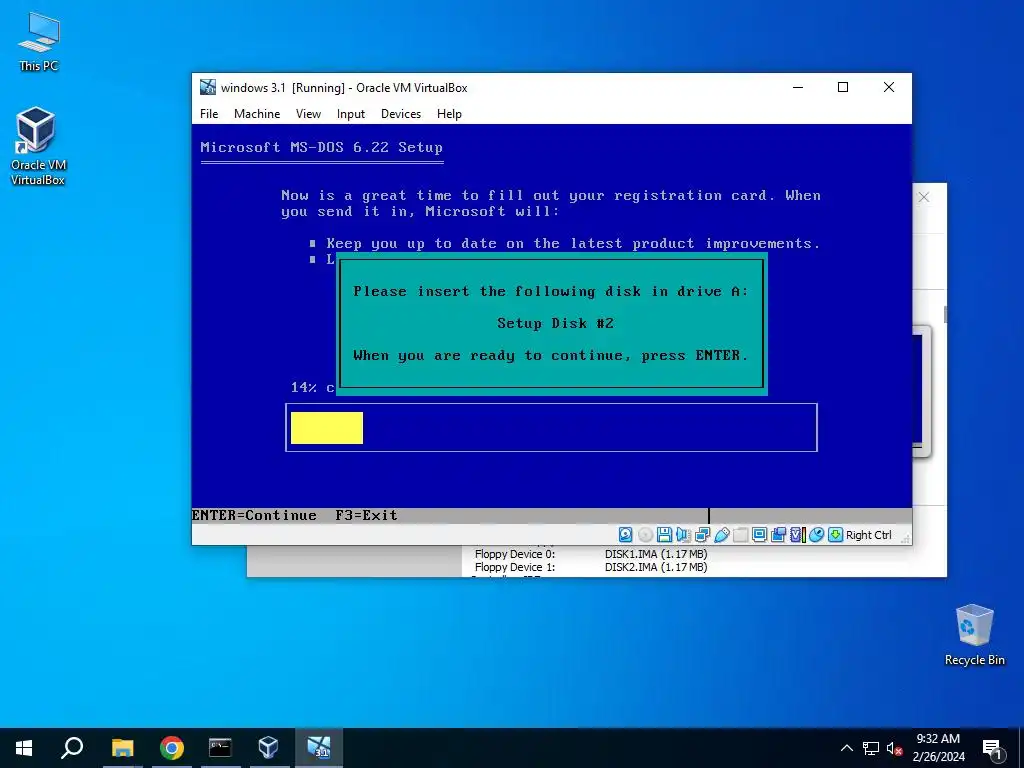
Task: Open taskbar Search
Action: pyautogui.click(x=72, y=748)
